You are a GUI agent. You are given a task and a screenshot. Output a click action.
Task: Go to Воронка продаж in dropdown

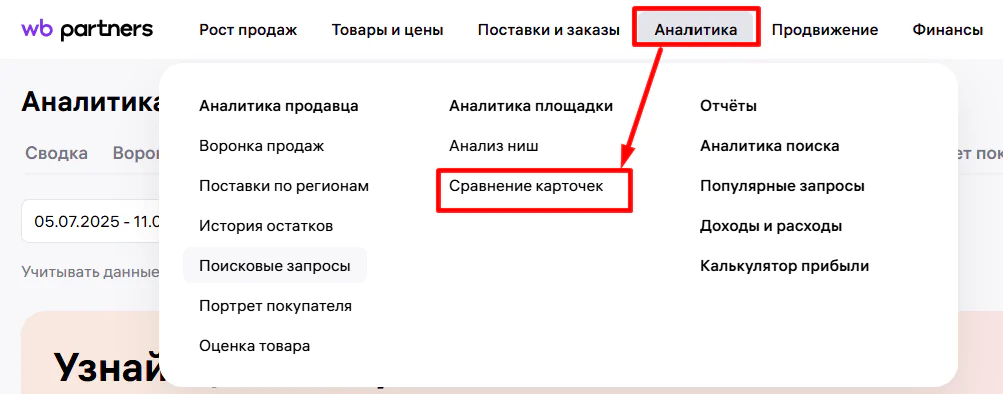click(x=262, y=146)
